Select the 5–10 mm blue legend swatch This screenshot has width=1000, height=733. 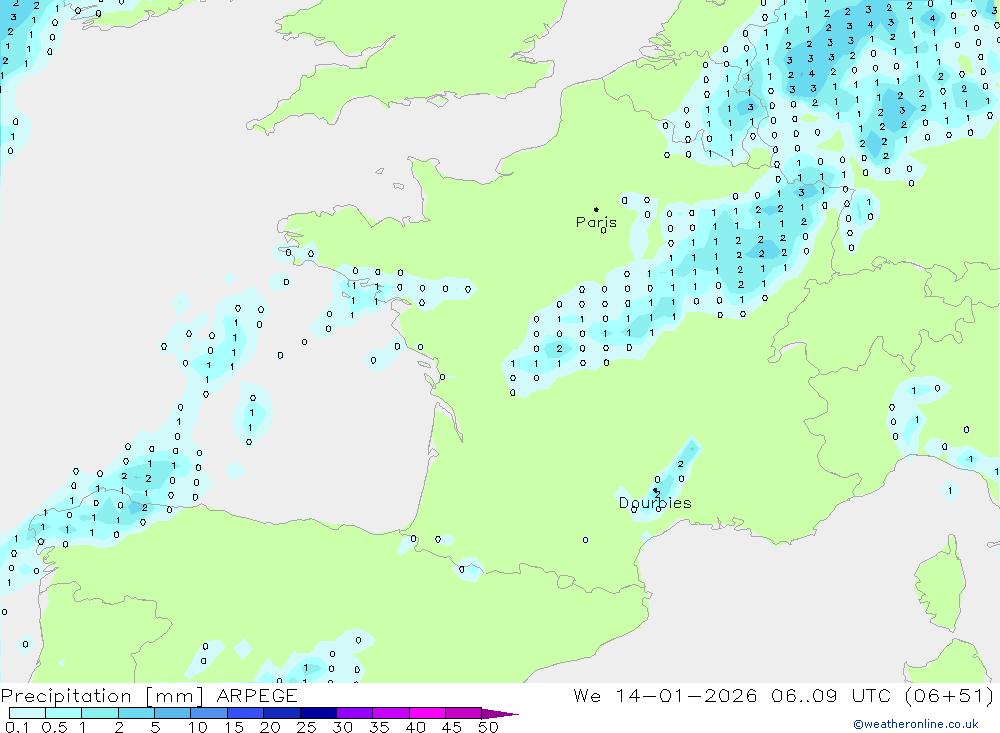[x=173, y=713]
